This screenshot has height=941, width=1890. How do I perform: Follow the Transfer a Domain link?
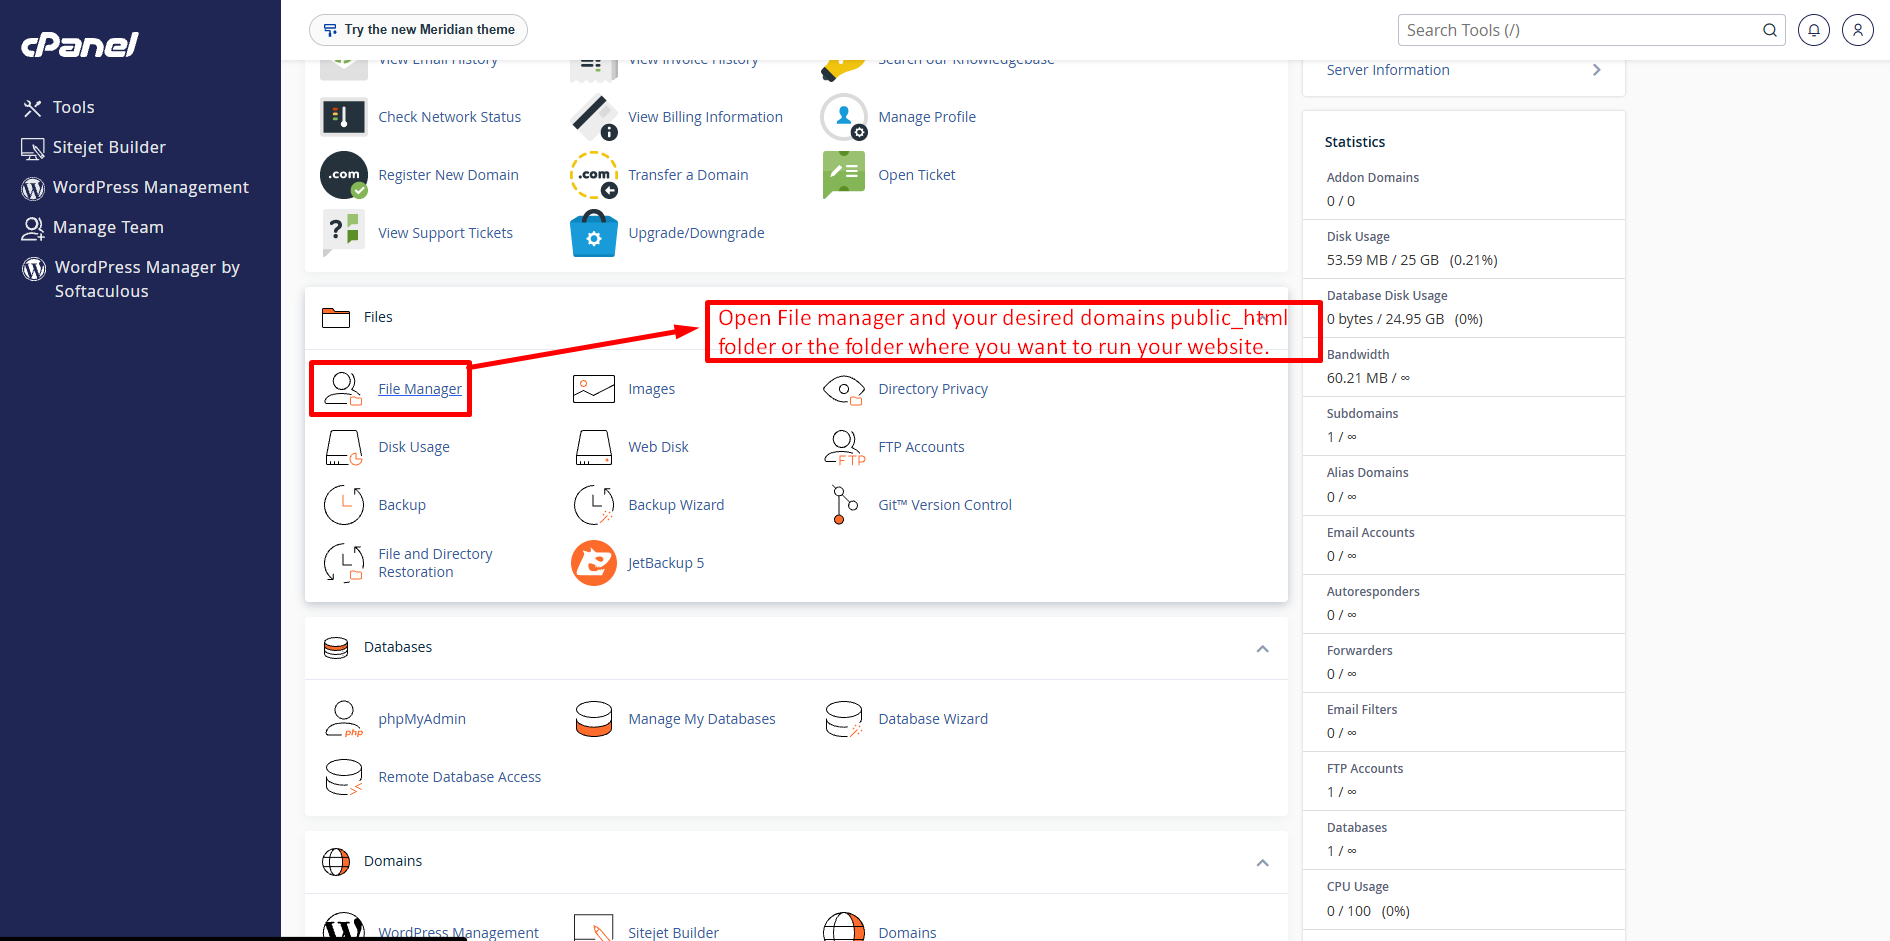(688, 175)
